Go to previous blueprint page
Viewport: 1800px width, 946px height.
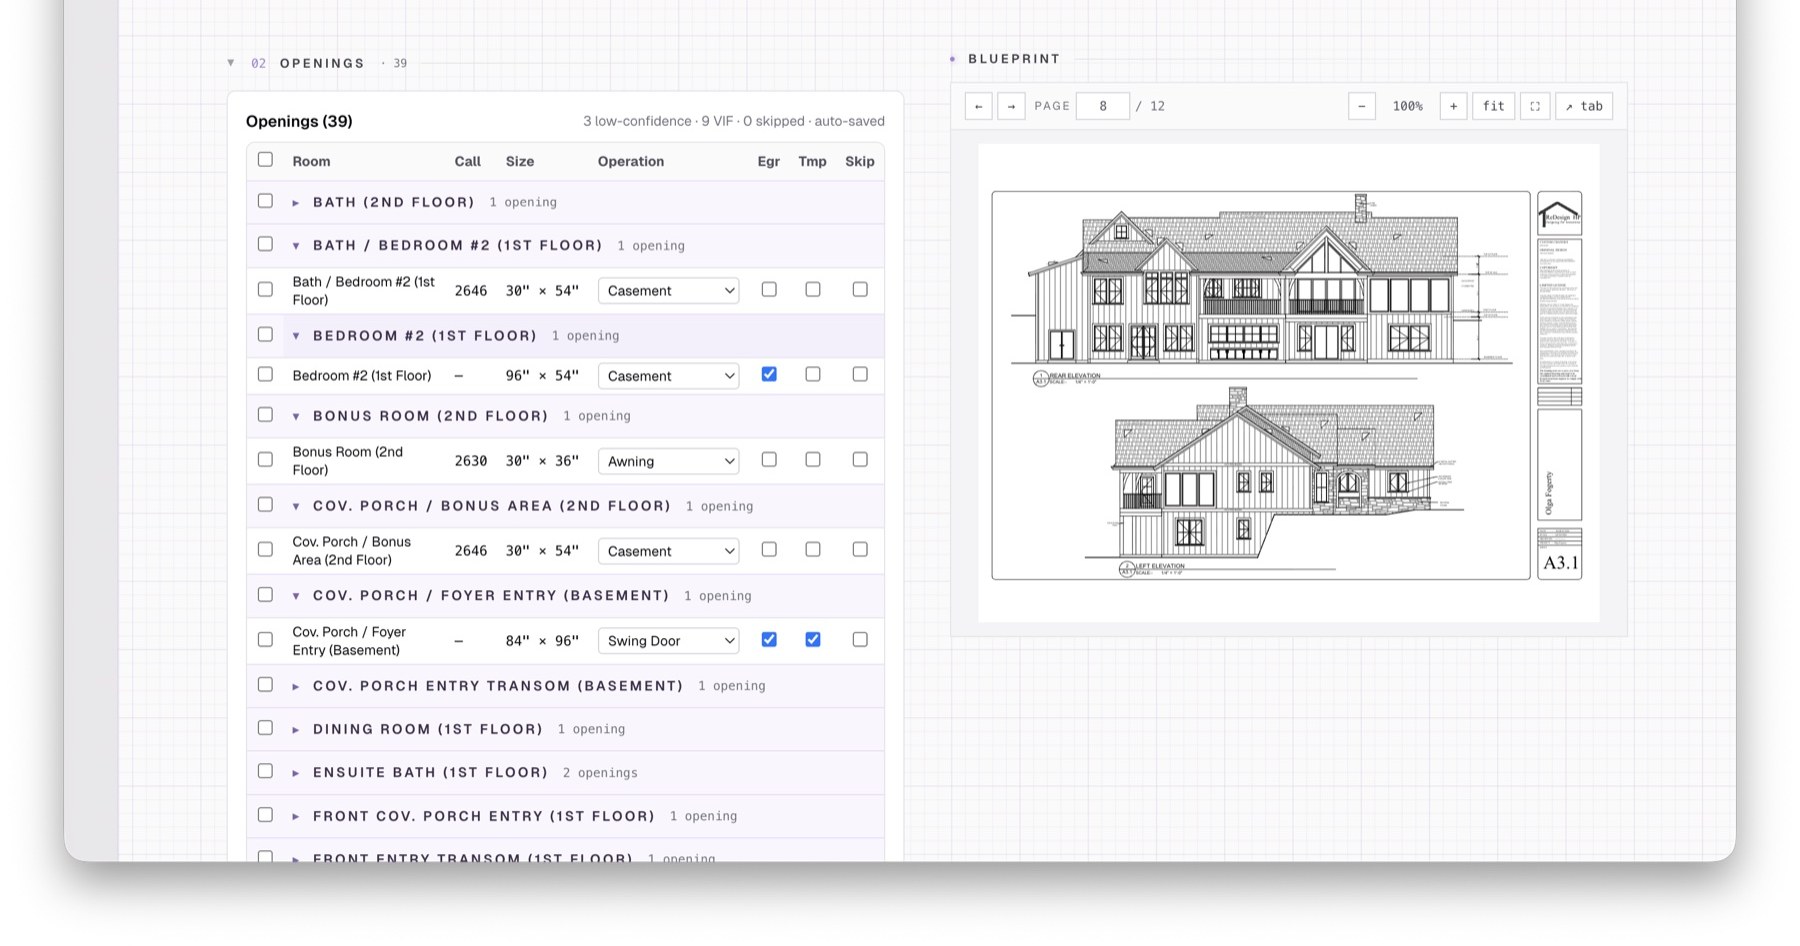pyautogui.click(x=978, y=106)
